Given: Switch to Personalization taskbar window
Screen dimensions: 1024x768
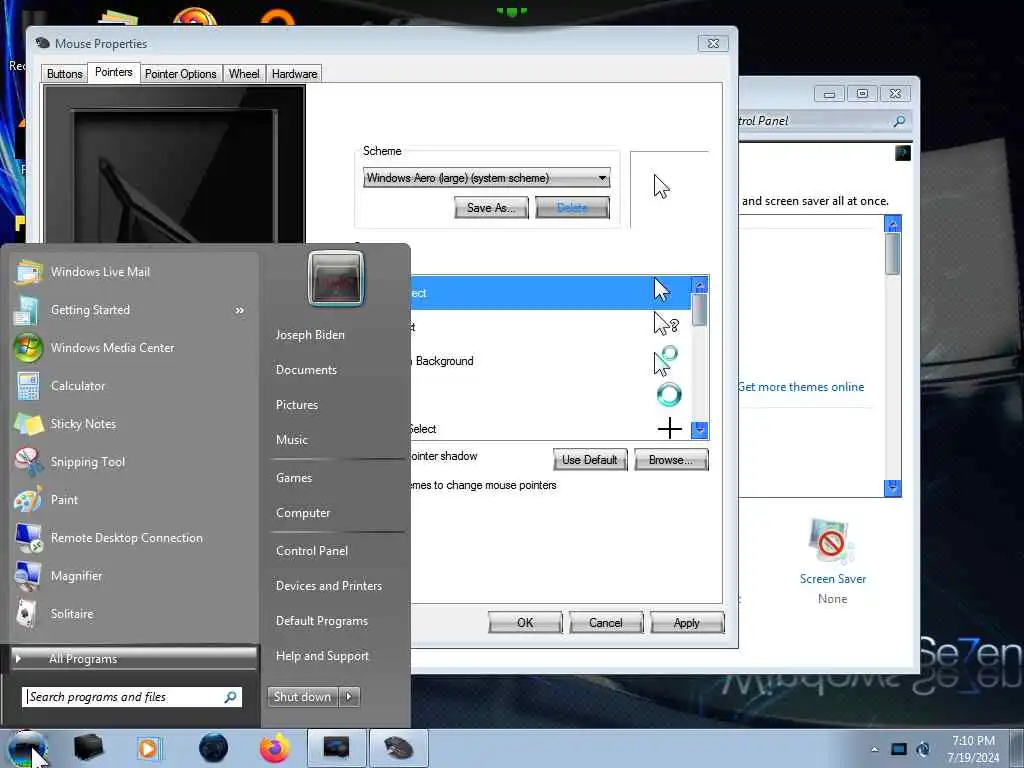Looking at the screenshot, I should coord(336,748).
